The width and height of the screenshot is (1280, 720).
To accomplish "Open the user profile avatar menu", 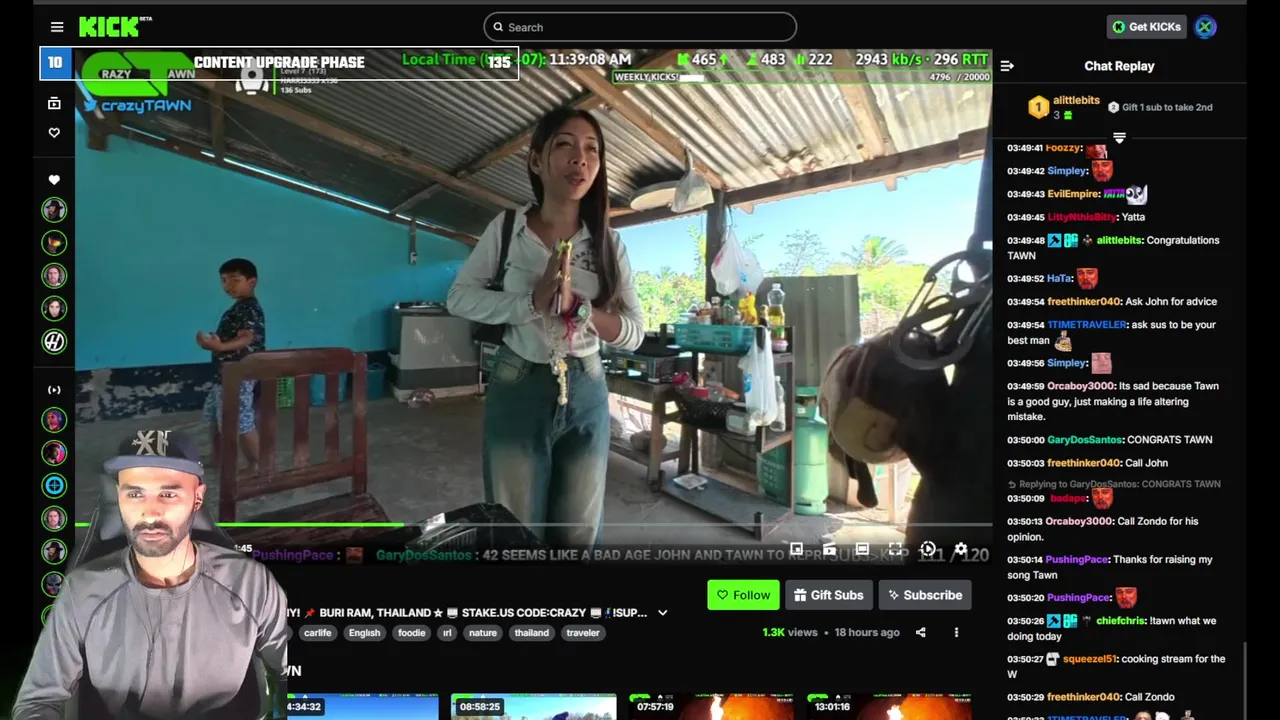I will pyautogui.click(x=1205, y=27).
